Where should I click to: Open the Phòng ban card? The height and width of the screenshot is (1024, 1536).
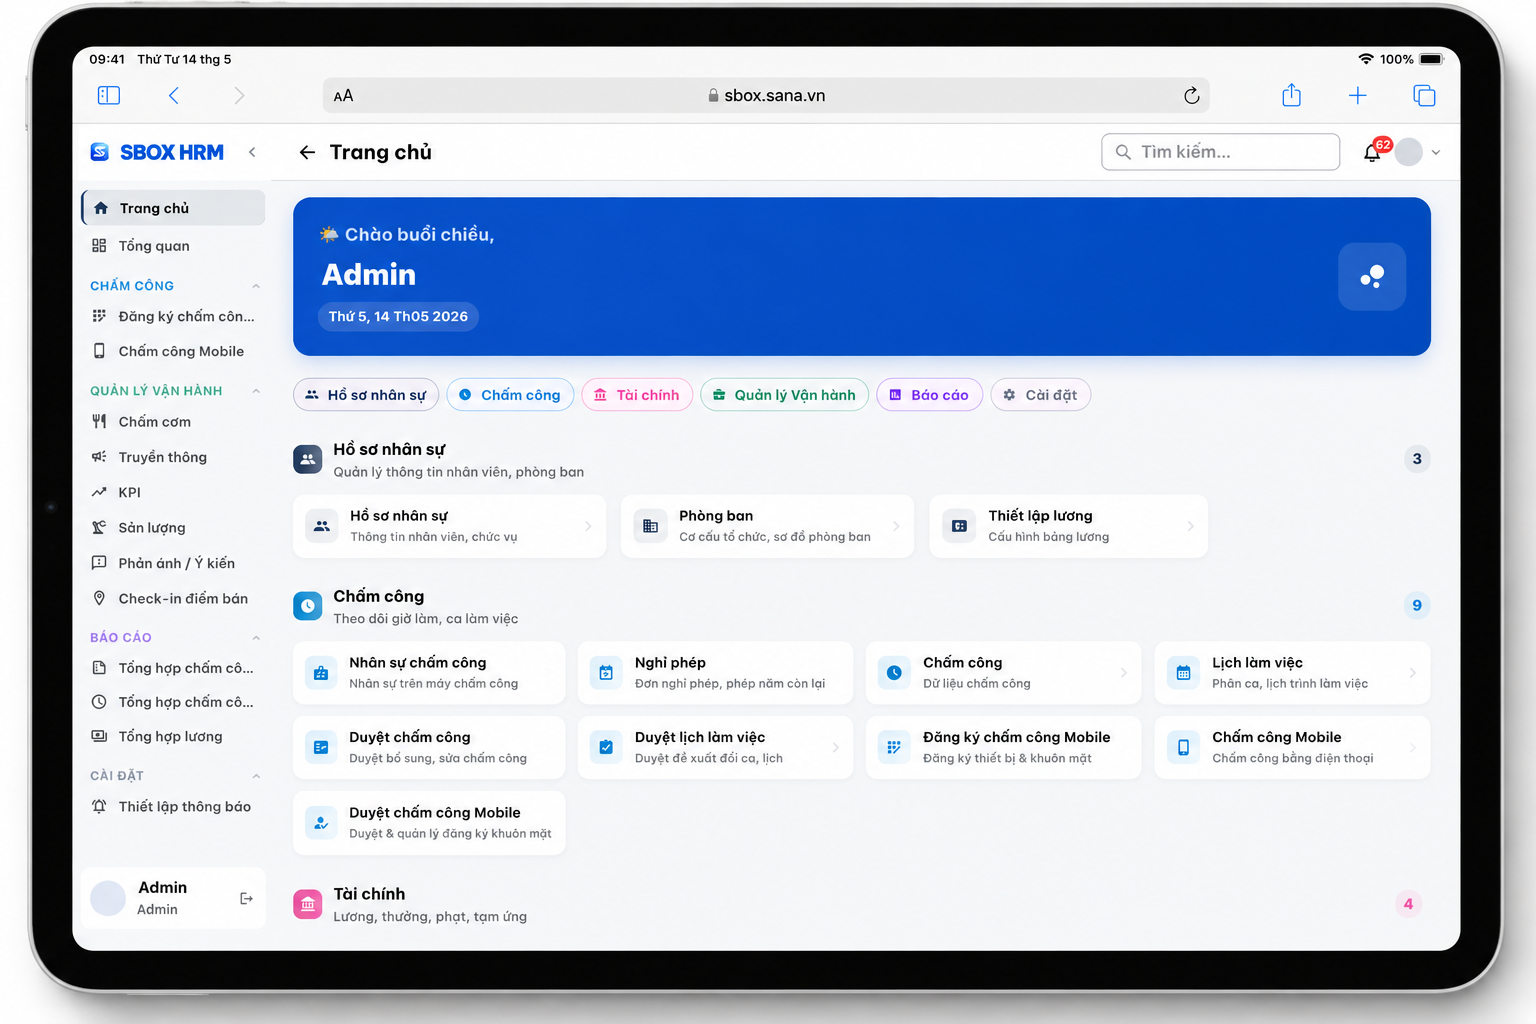(767, 526)
